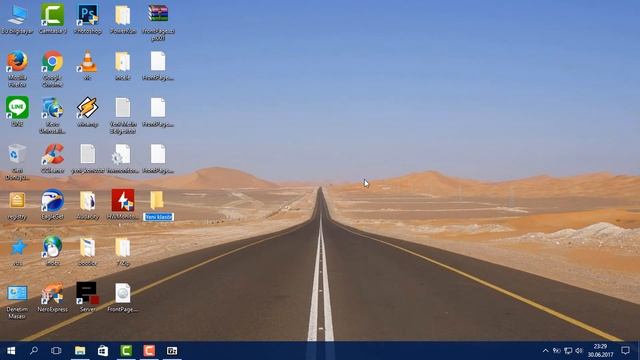Launch the Winamp lightning bolt shortcut
The height and width of the screenshot is (360, 640).
(x=87, y=108)
